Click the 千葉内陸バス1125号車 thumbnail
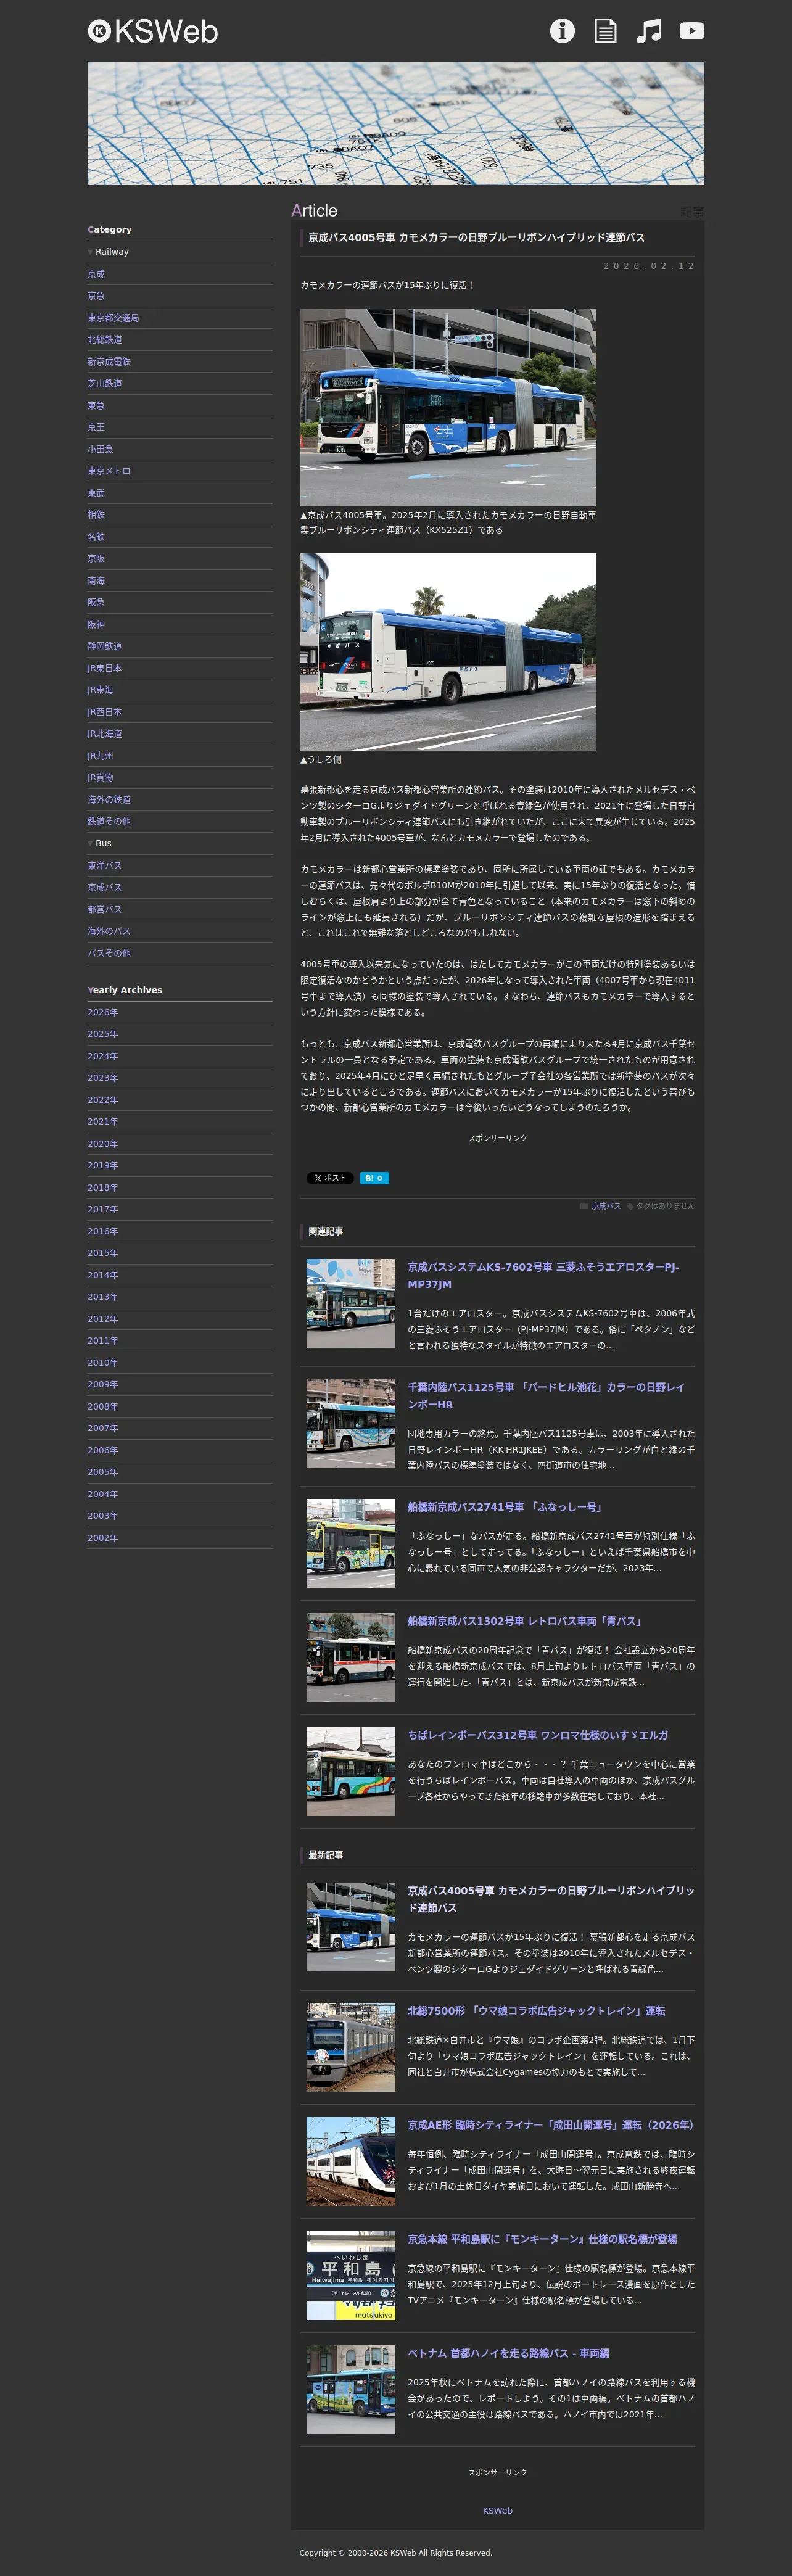The width and height of the screenshot is (792, 2576). click(351, 1423)
